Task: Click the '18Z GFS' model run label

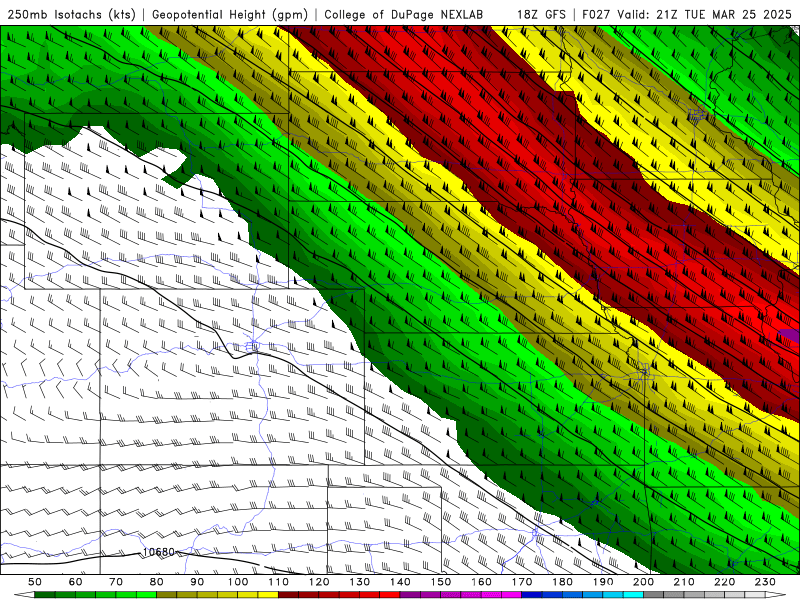Action: [x=541, y=15]
